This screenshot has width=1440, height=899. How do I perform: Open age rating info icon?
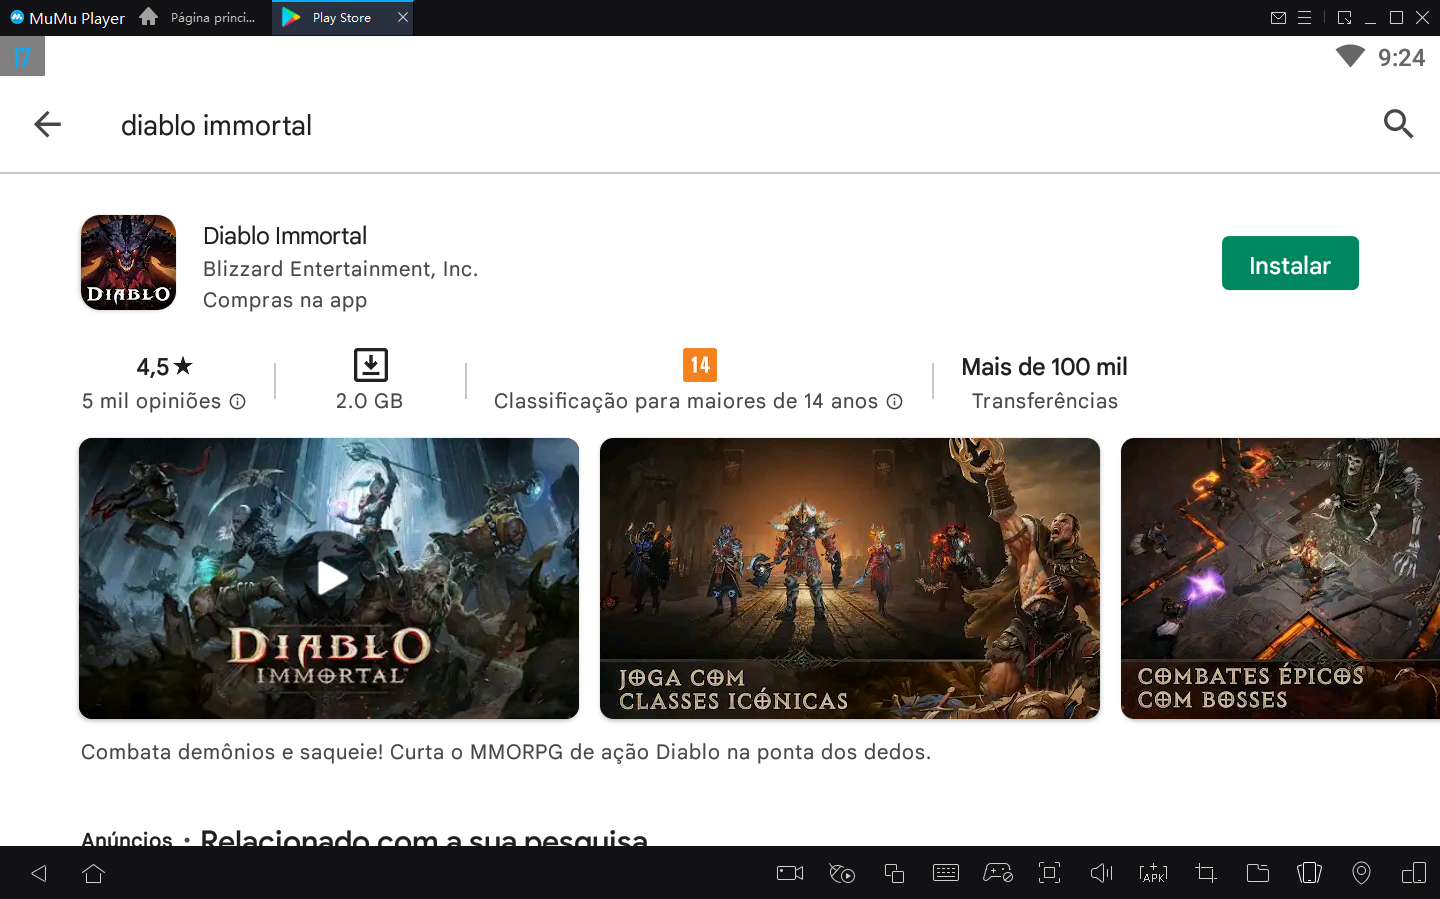(x=893, y=401)
